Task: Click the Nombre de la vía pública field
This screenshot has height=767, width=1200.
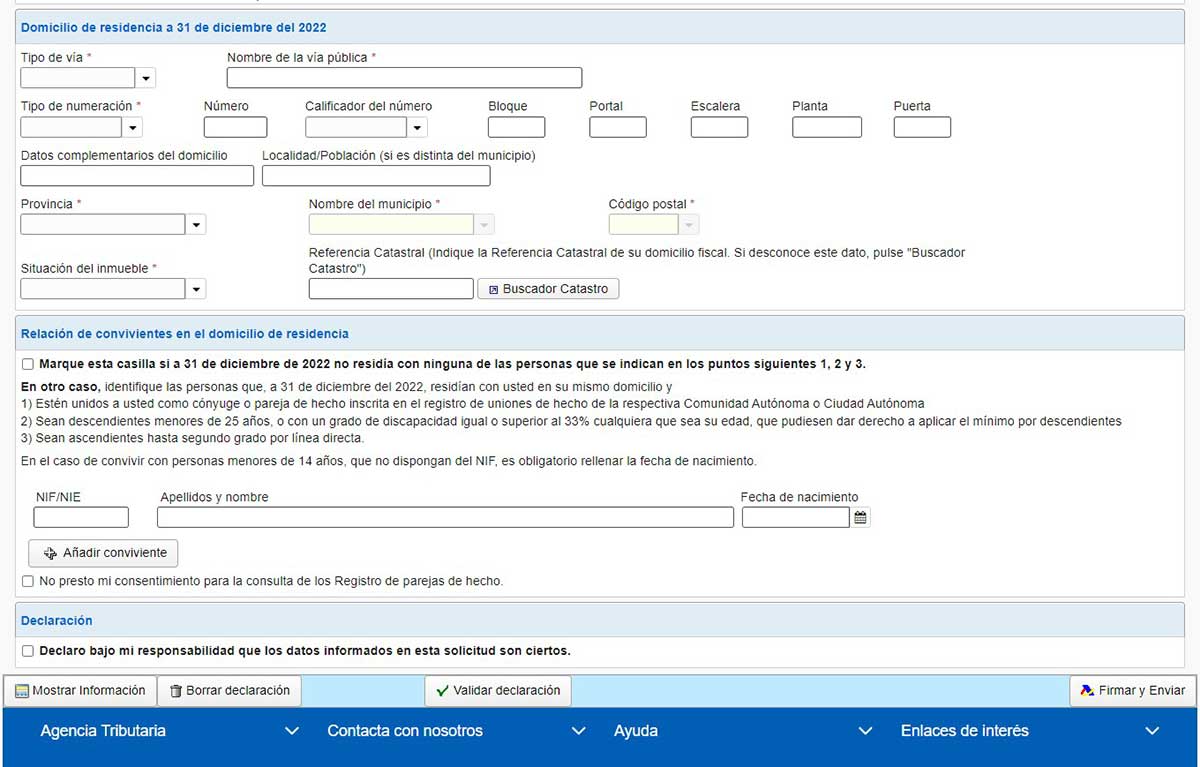Action: point(404,78)
